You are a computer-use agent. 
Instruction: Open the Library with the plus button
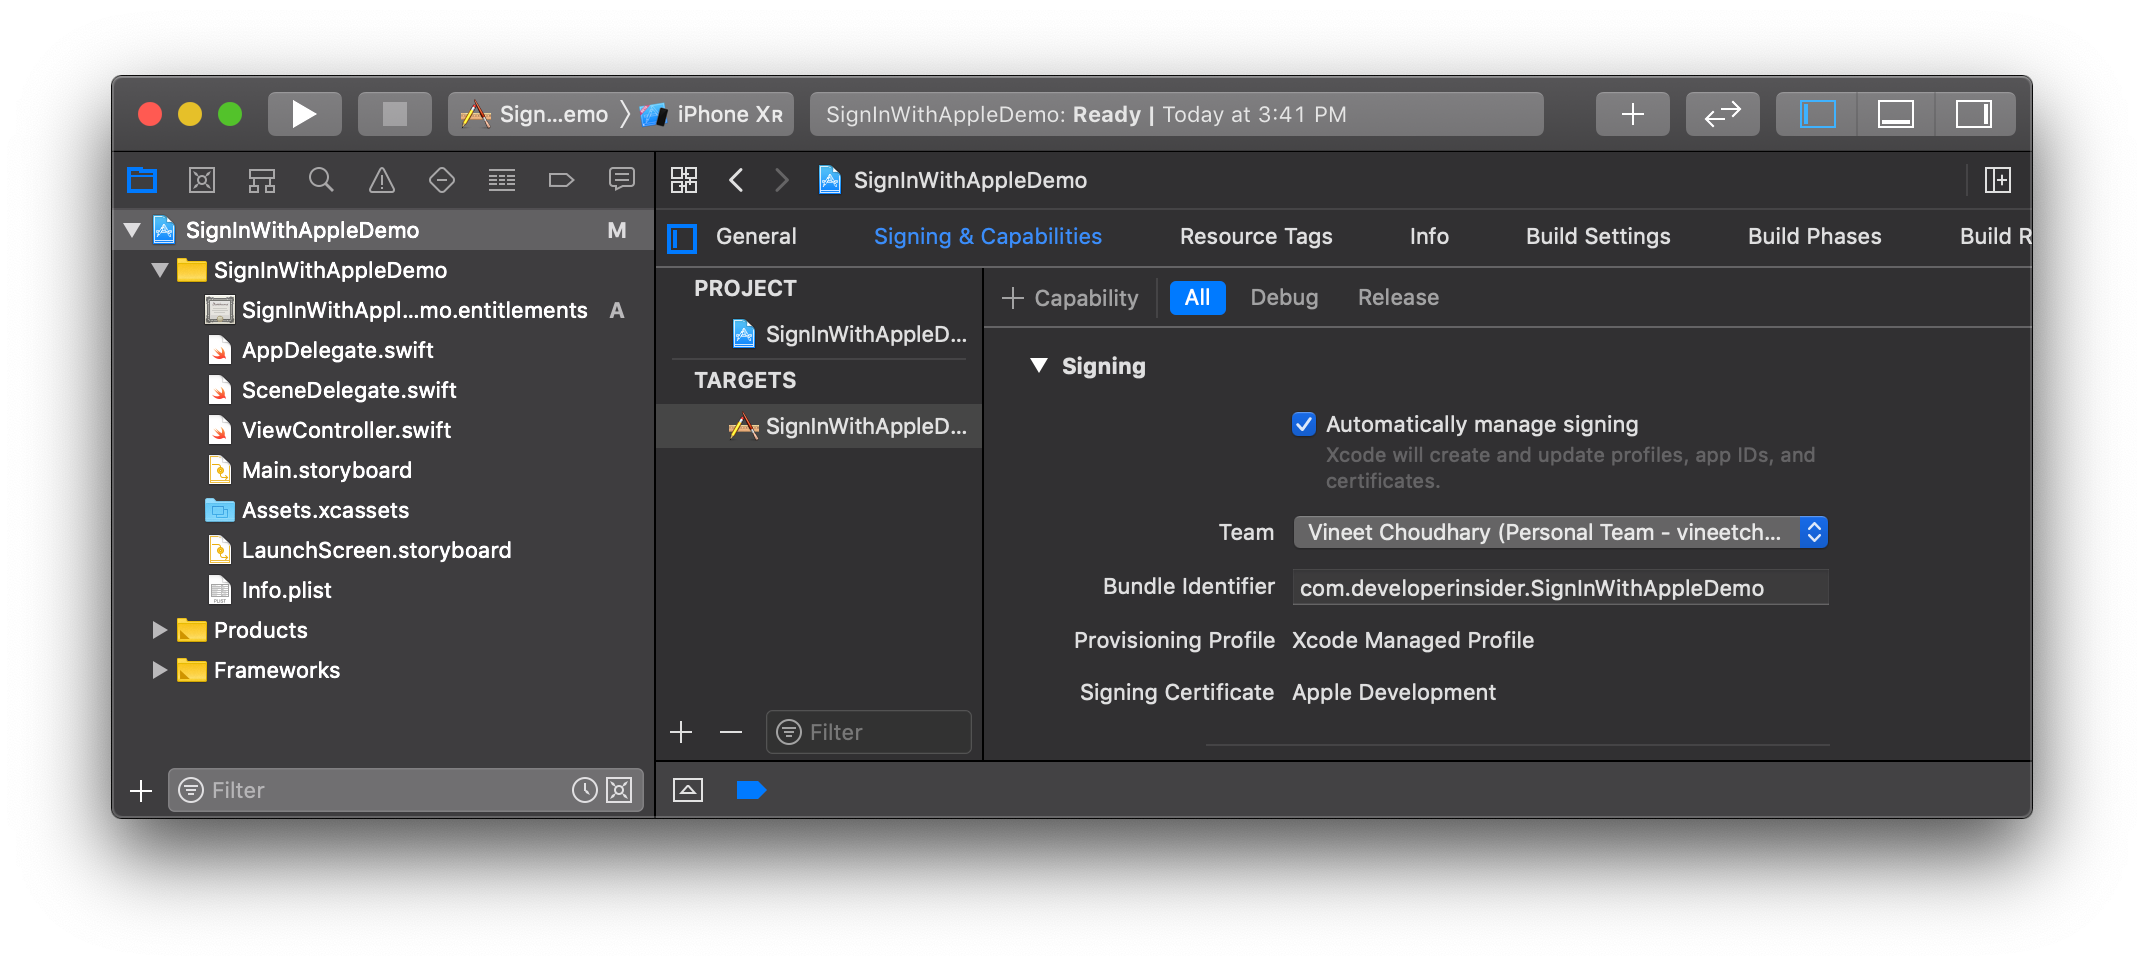1632,114
